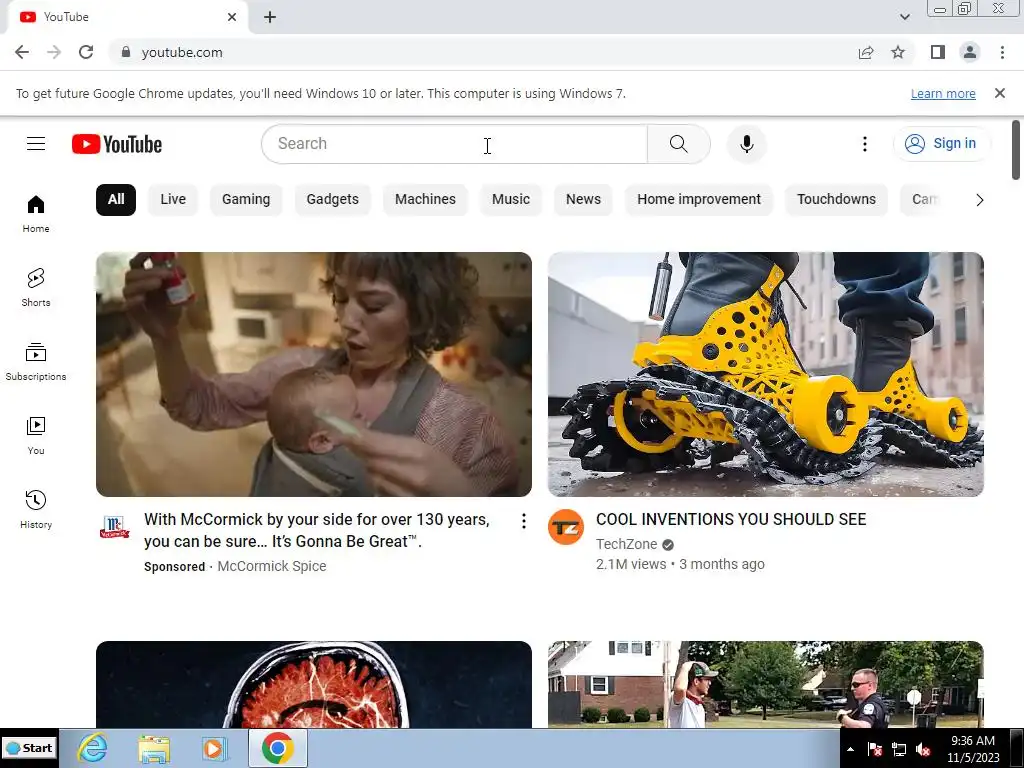Click the YouTube search input field
Screen dimensions: 1024x768
tap(455, 144)
